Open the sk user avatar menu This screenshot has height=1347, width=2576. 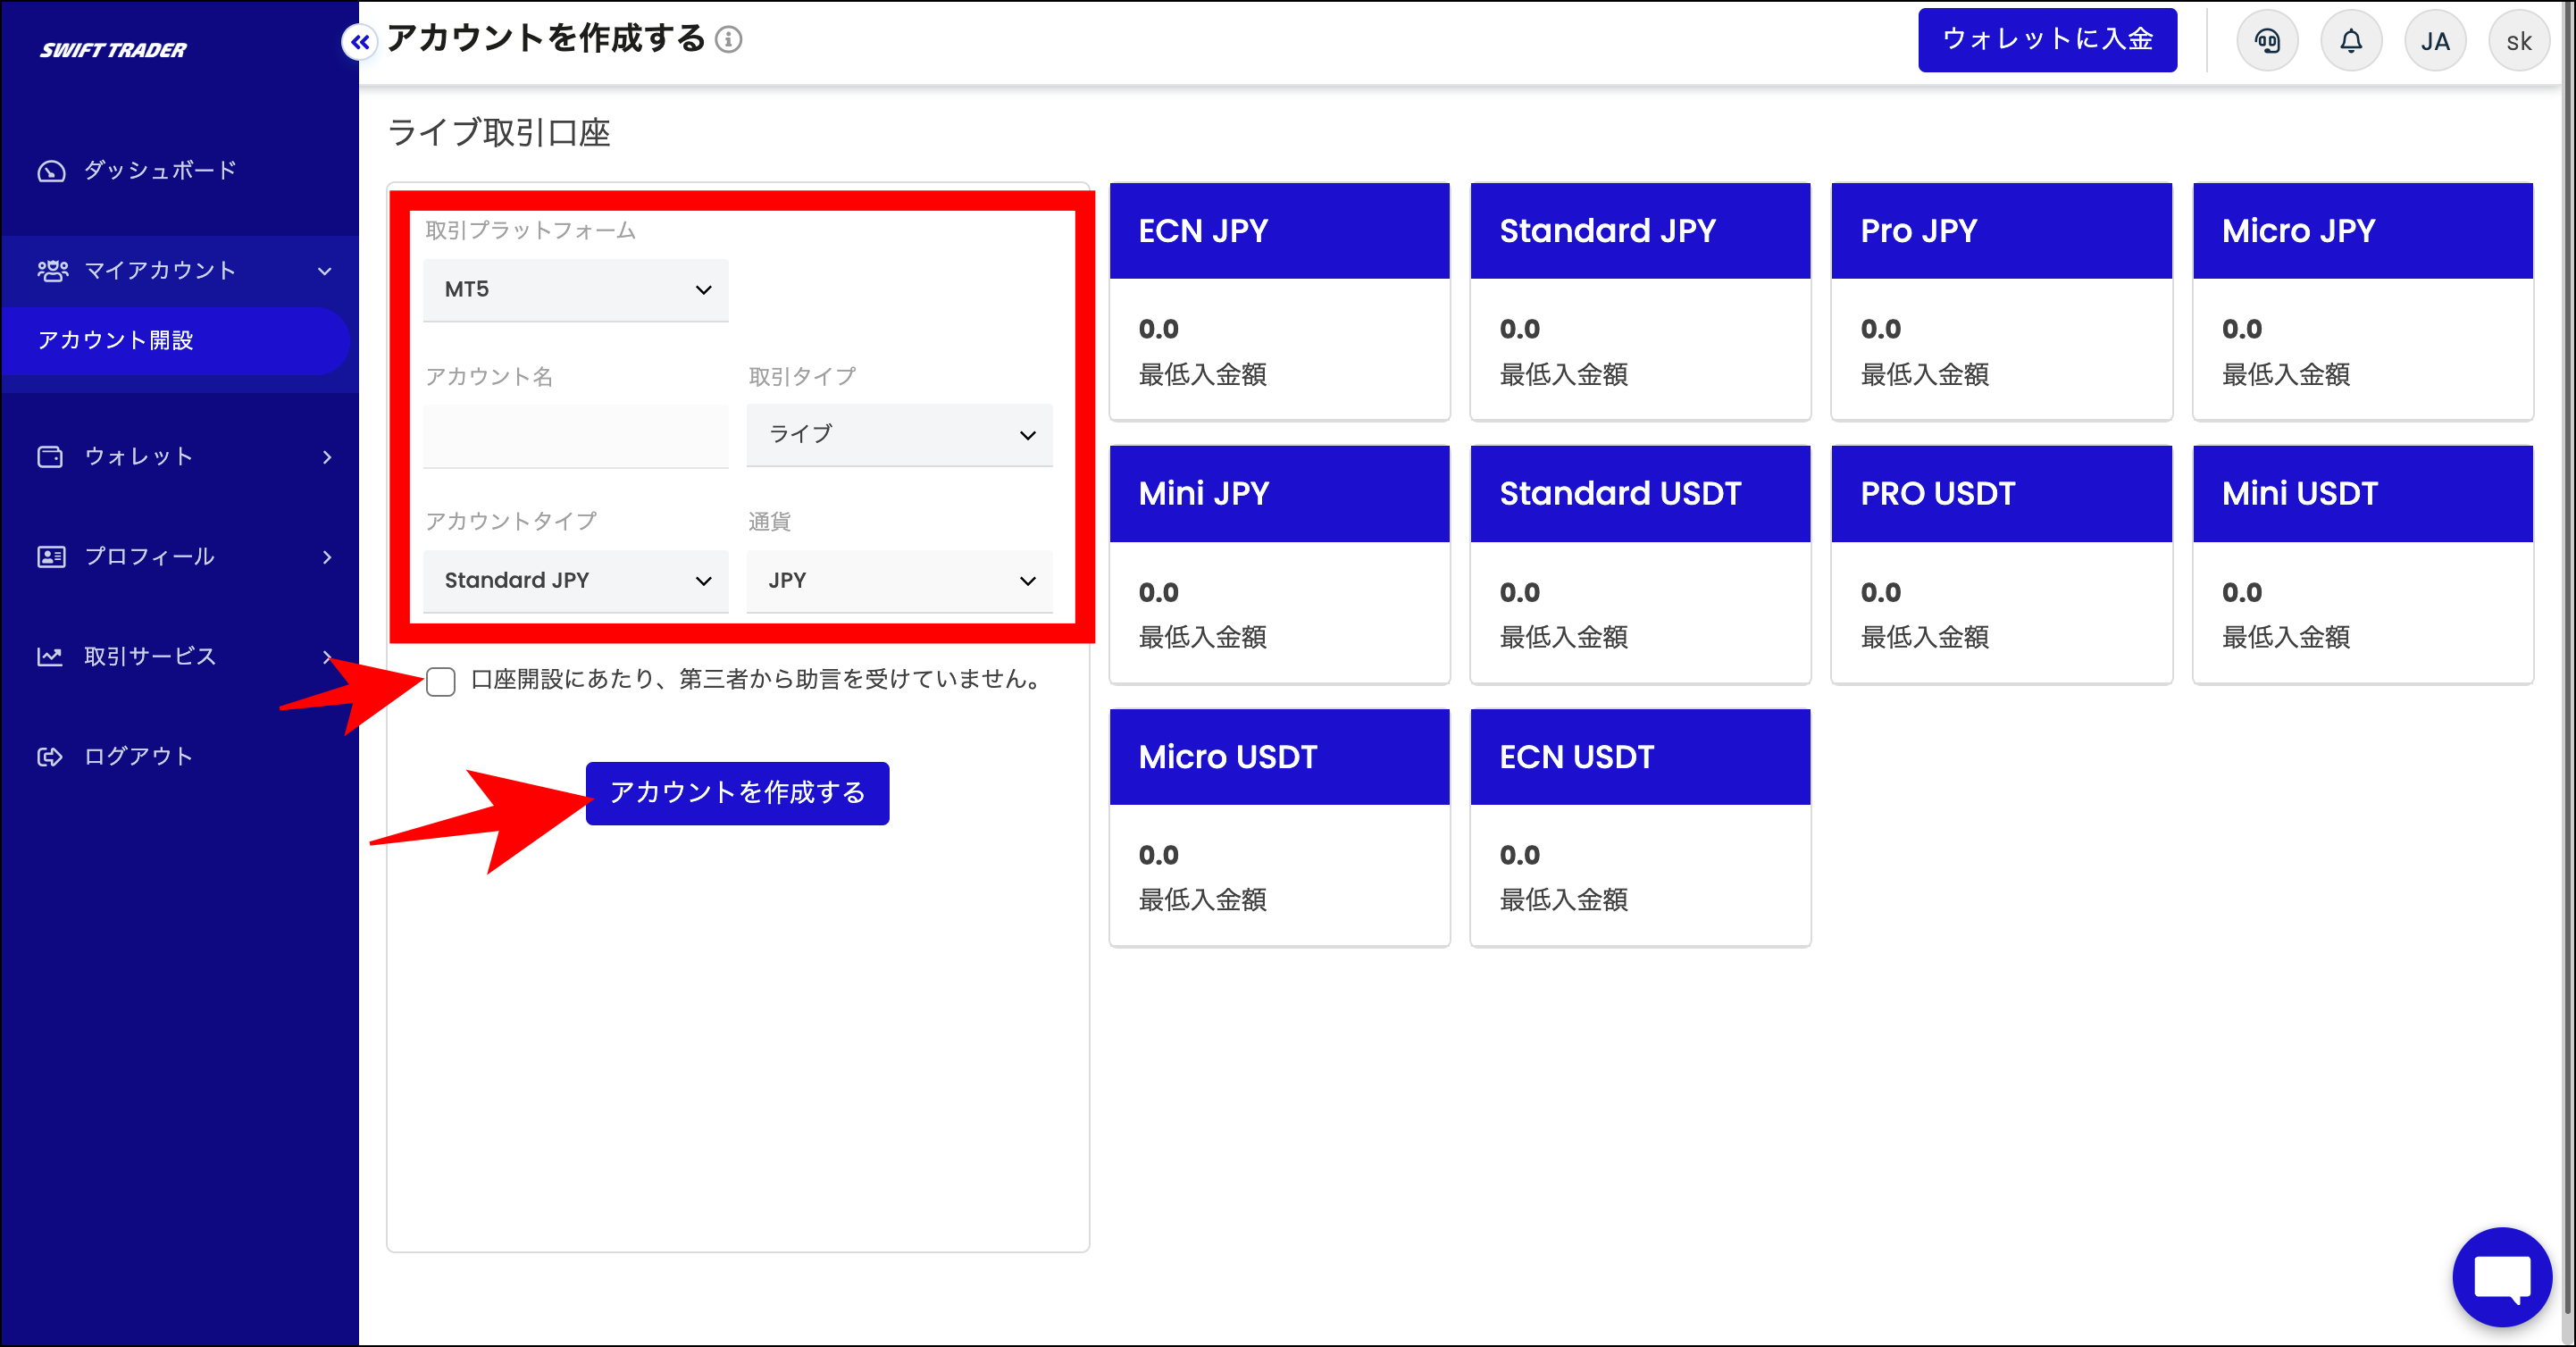pyautogui.click(x=2518, y=41)
